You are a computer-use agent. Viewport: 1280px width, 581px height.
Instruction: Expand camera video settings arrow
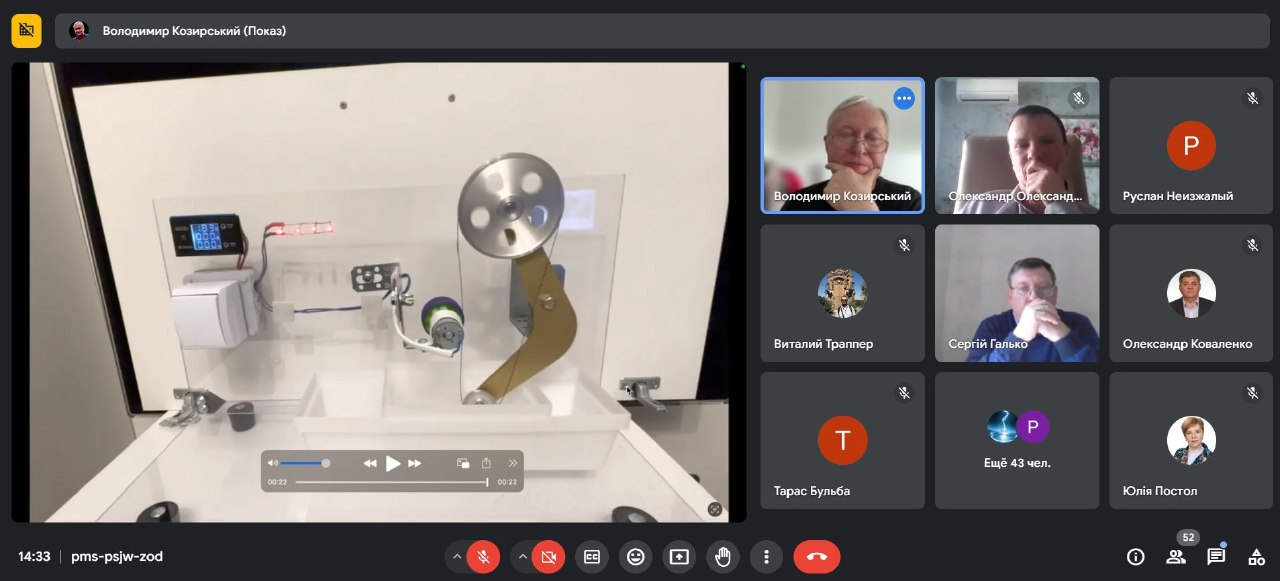(x=522, y=556)
